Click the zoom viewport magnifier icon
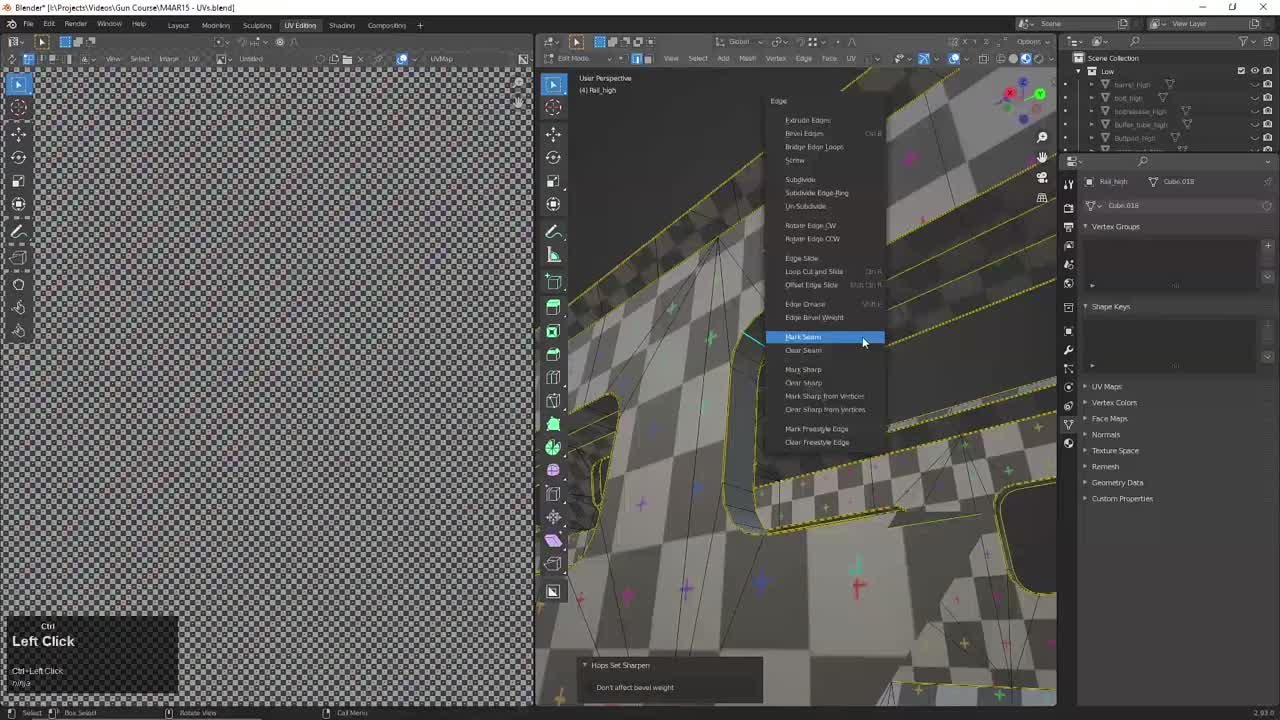Screen dimensions: 1280x720 point(1042,137)
